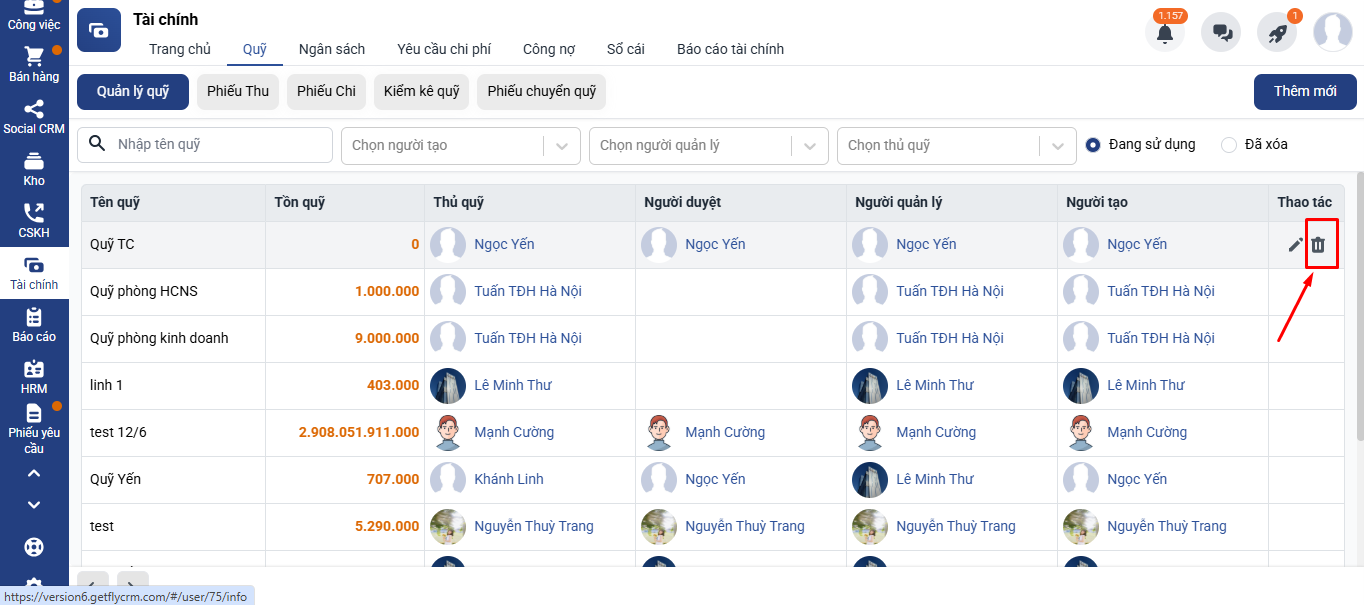This screenshot has height=605, width=1364.
Task: Open HRM module in sidebar
Action: pos(34,377)
